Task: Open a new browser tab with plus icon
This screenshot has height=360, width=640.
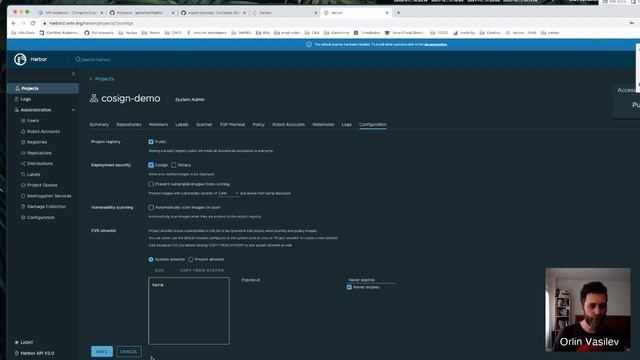Action: (x=398, y=13)
